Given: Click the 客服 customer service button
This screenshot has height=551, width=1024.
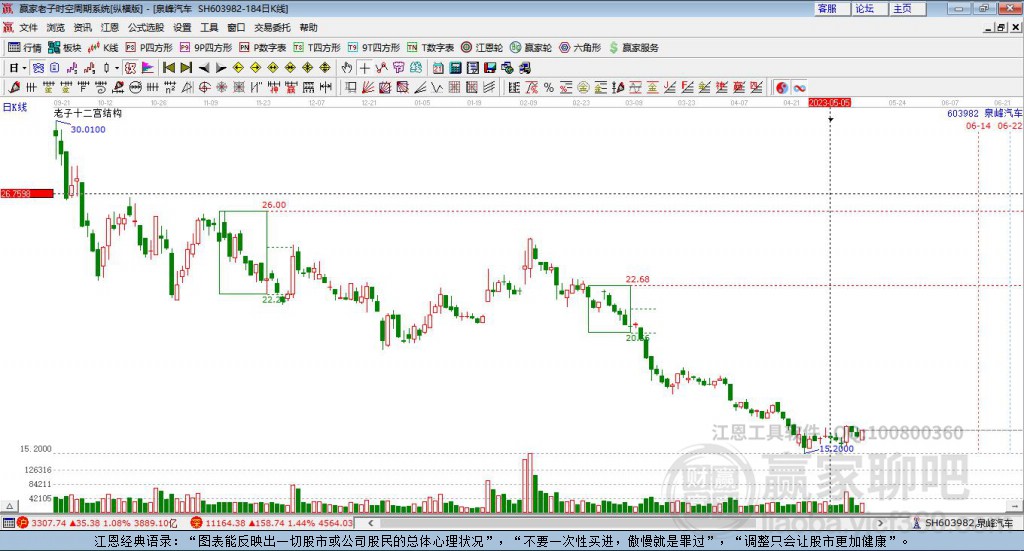Looking at the screenshot, I should pos(832,8).
